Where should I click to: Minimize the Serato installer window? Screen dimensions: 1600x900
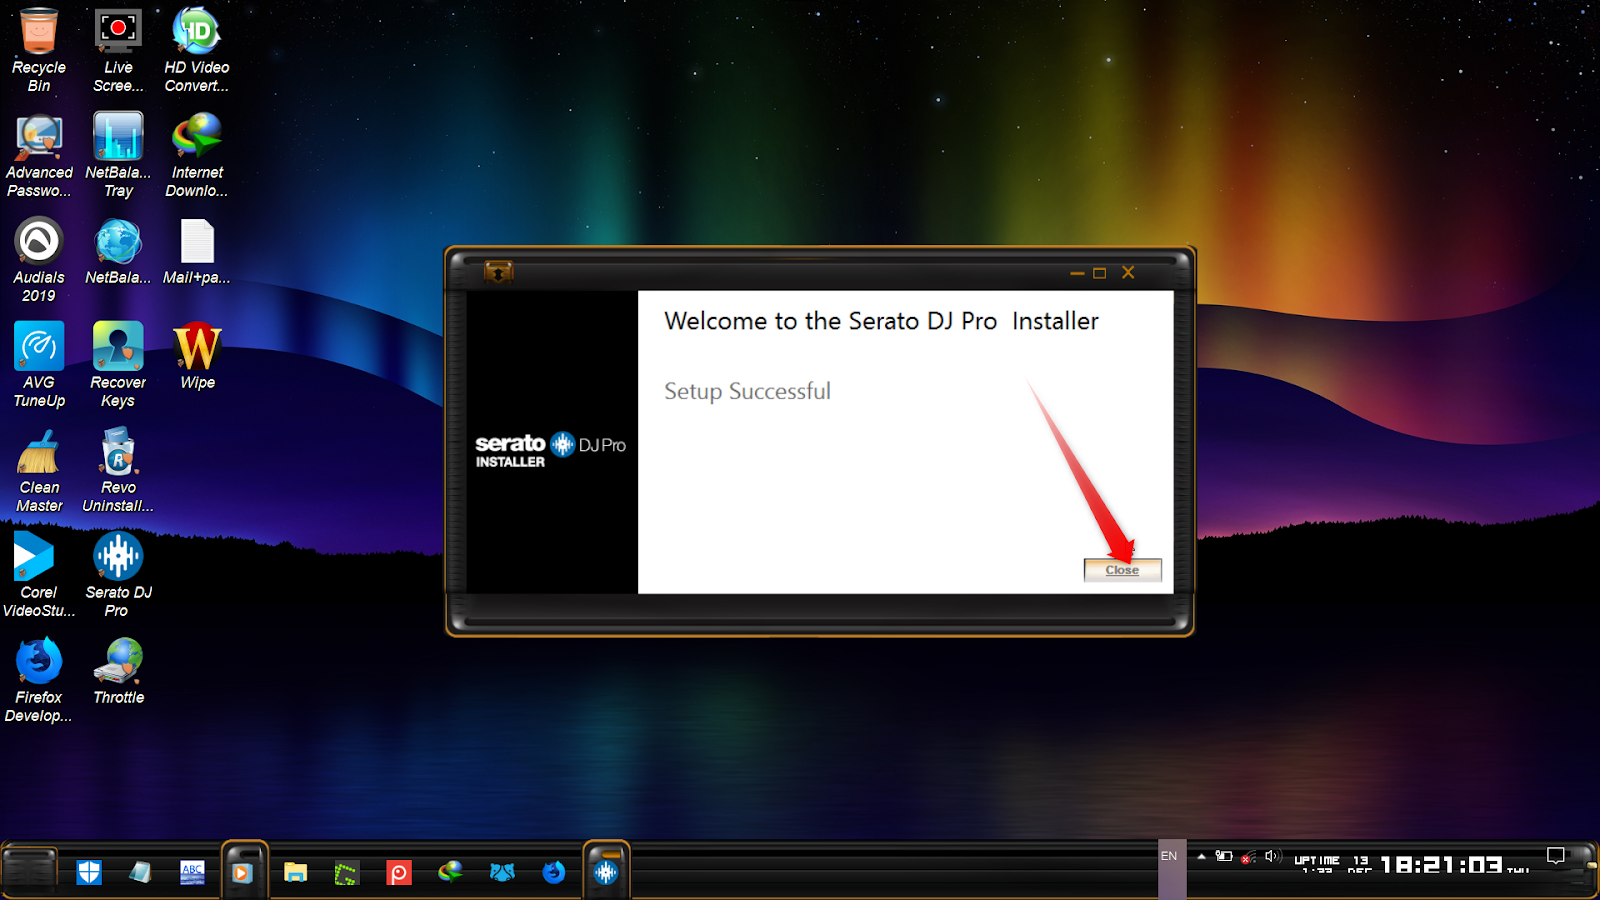pyautogui.click(x=1077, y=273)
